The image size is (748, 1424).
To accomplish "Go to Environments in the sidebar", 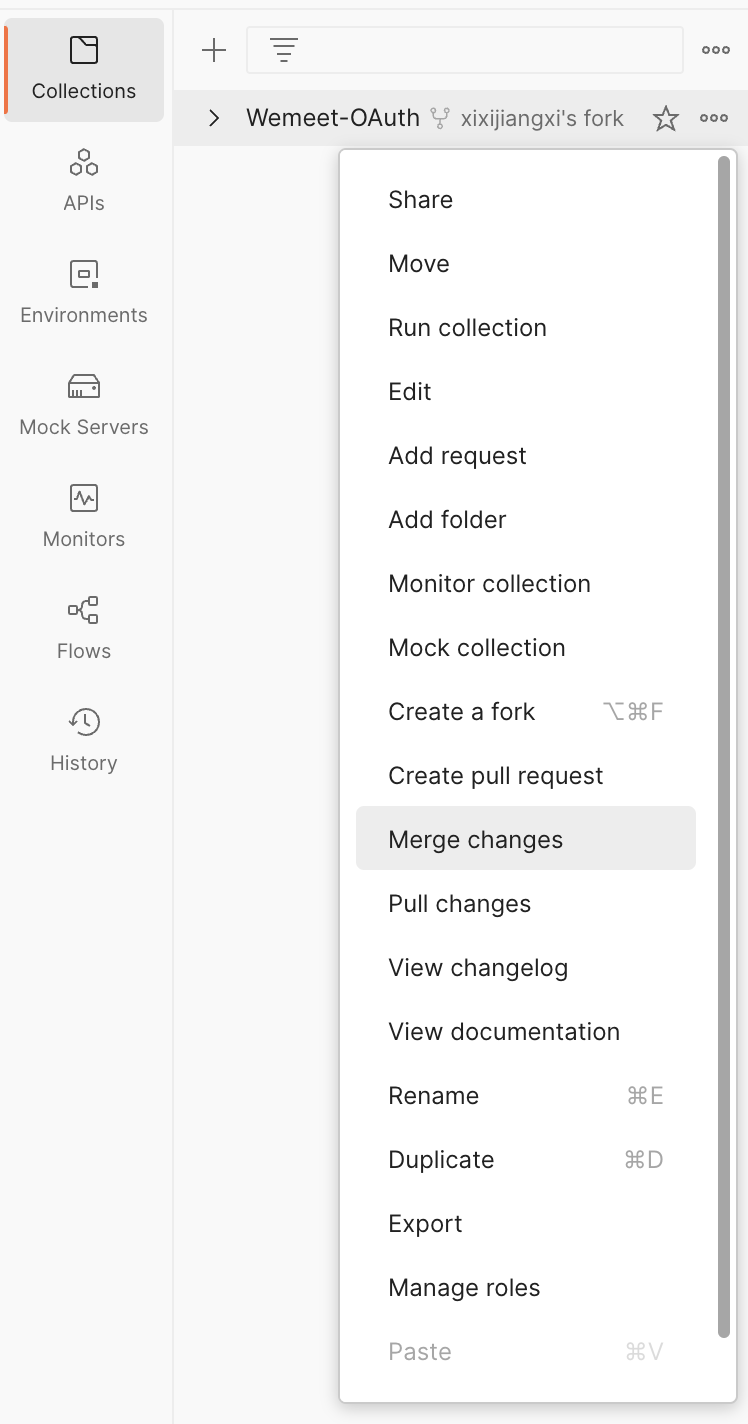I will click(84, 293).
